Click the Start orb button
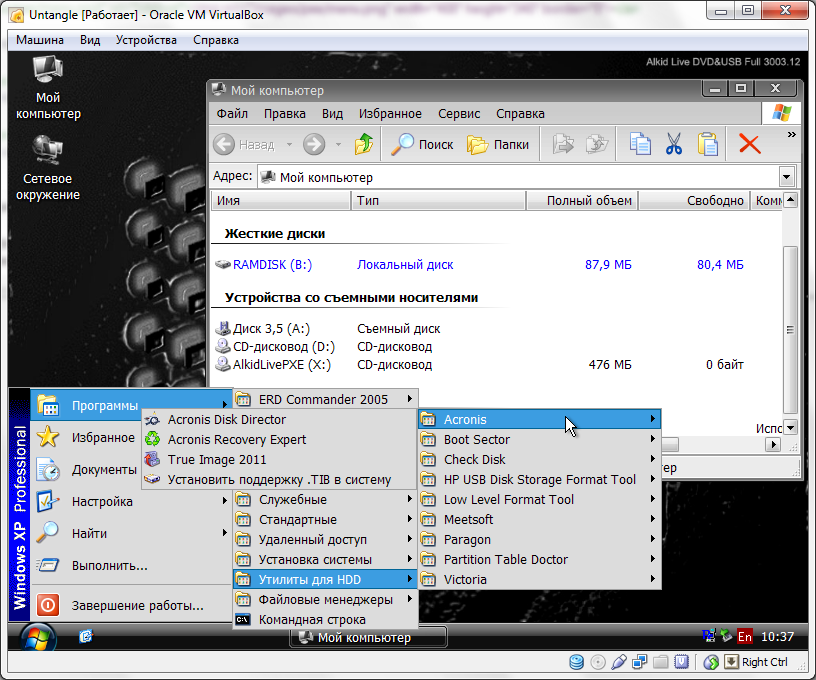 37,636
